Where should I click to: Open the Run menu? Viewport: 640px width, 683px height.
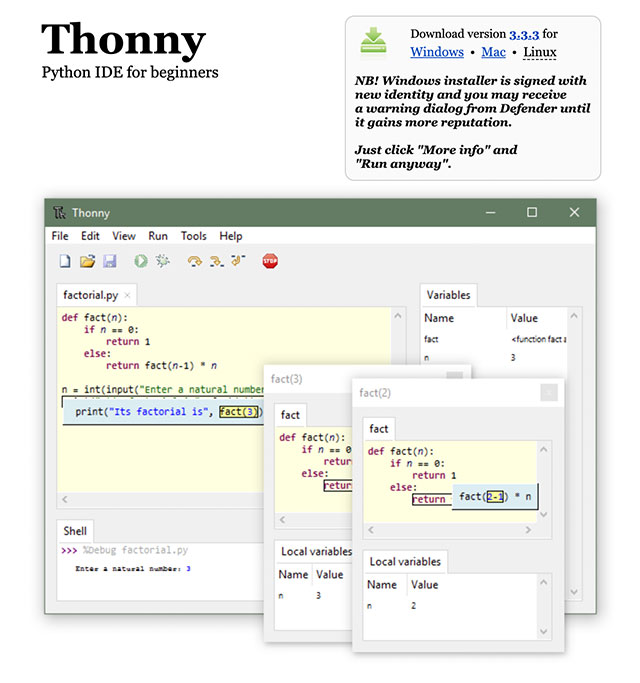tap(158, 236)
